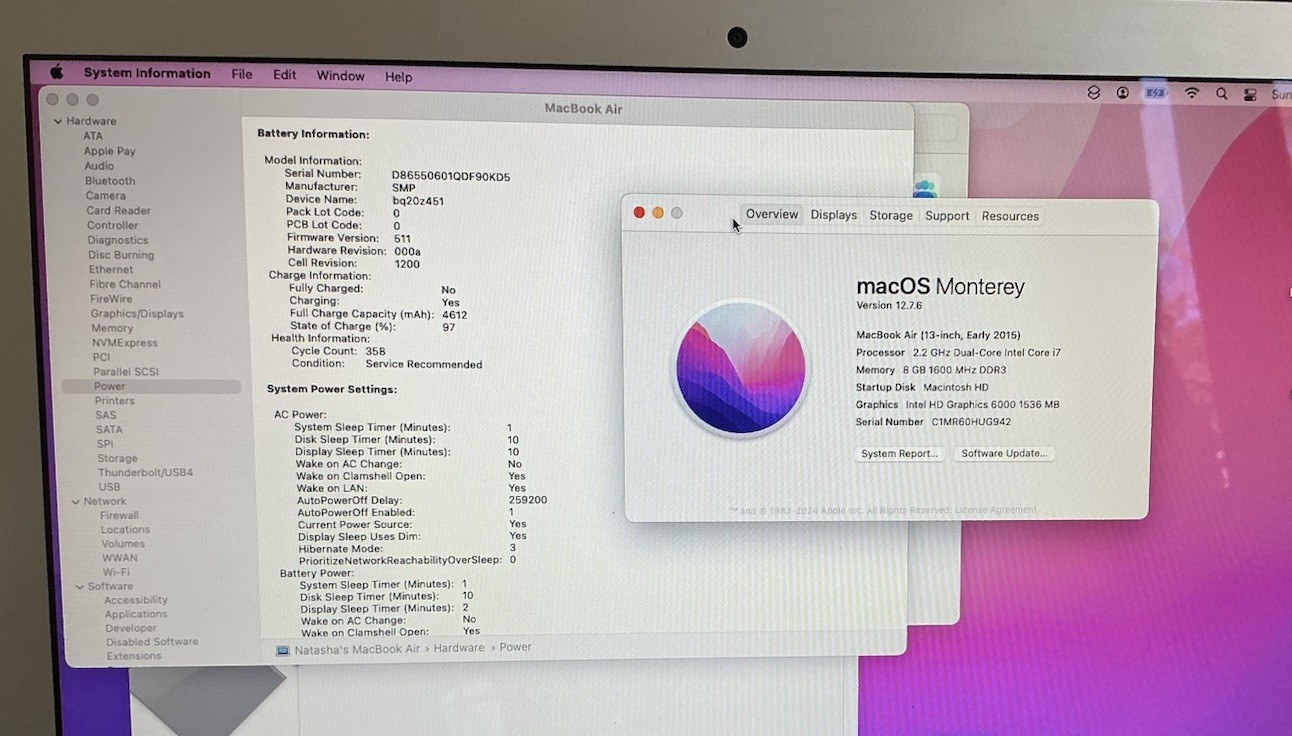Select WWAN under Network
The width and height of the screenshot is (1292, 736).
120,558
